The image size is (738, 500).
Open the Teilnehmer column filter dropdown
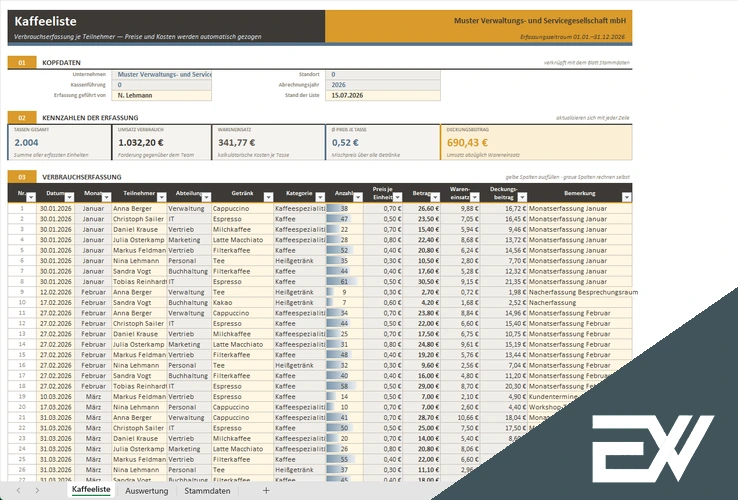pos(161,197)
